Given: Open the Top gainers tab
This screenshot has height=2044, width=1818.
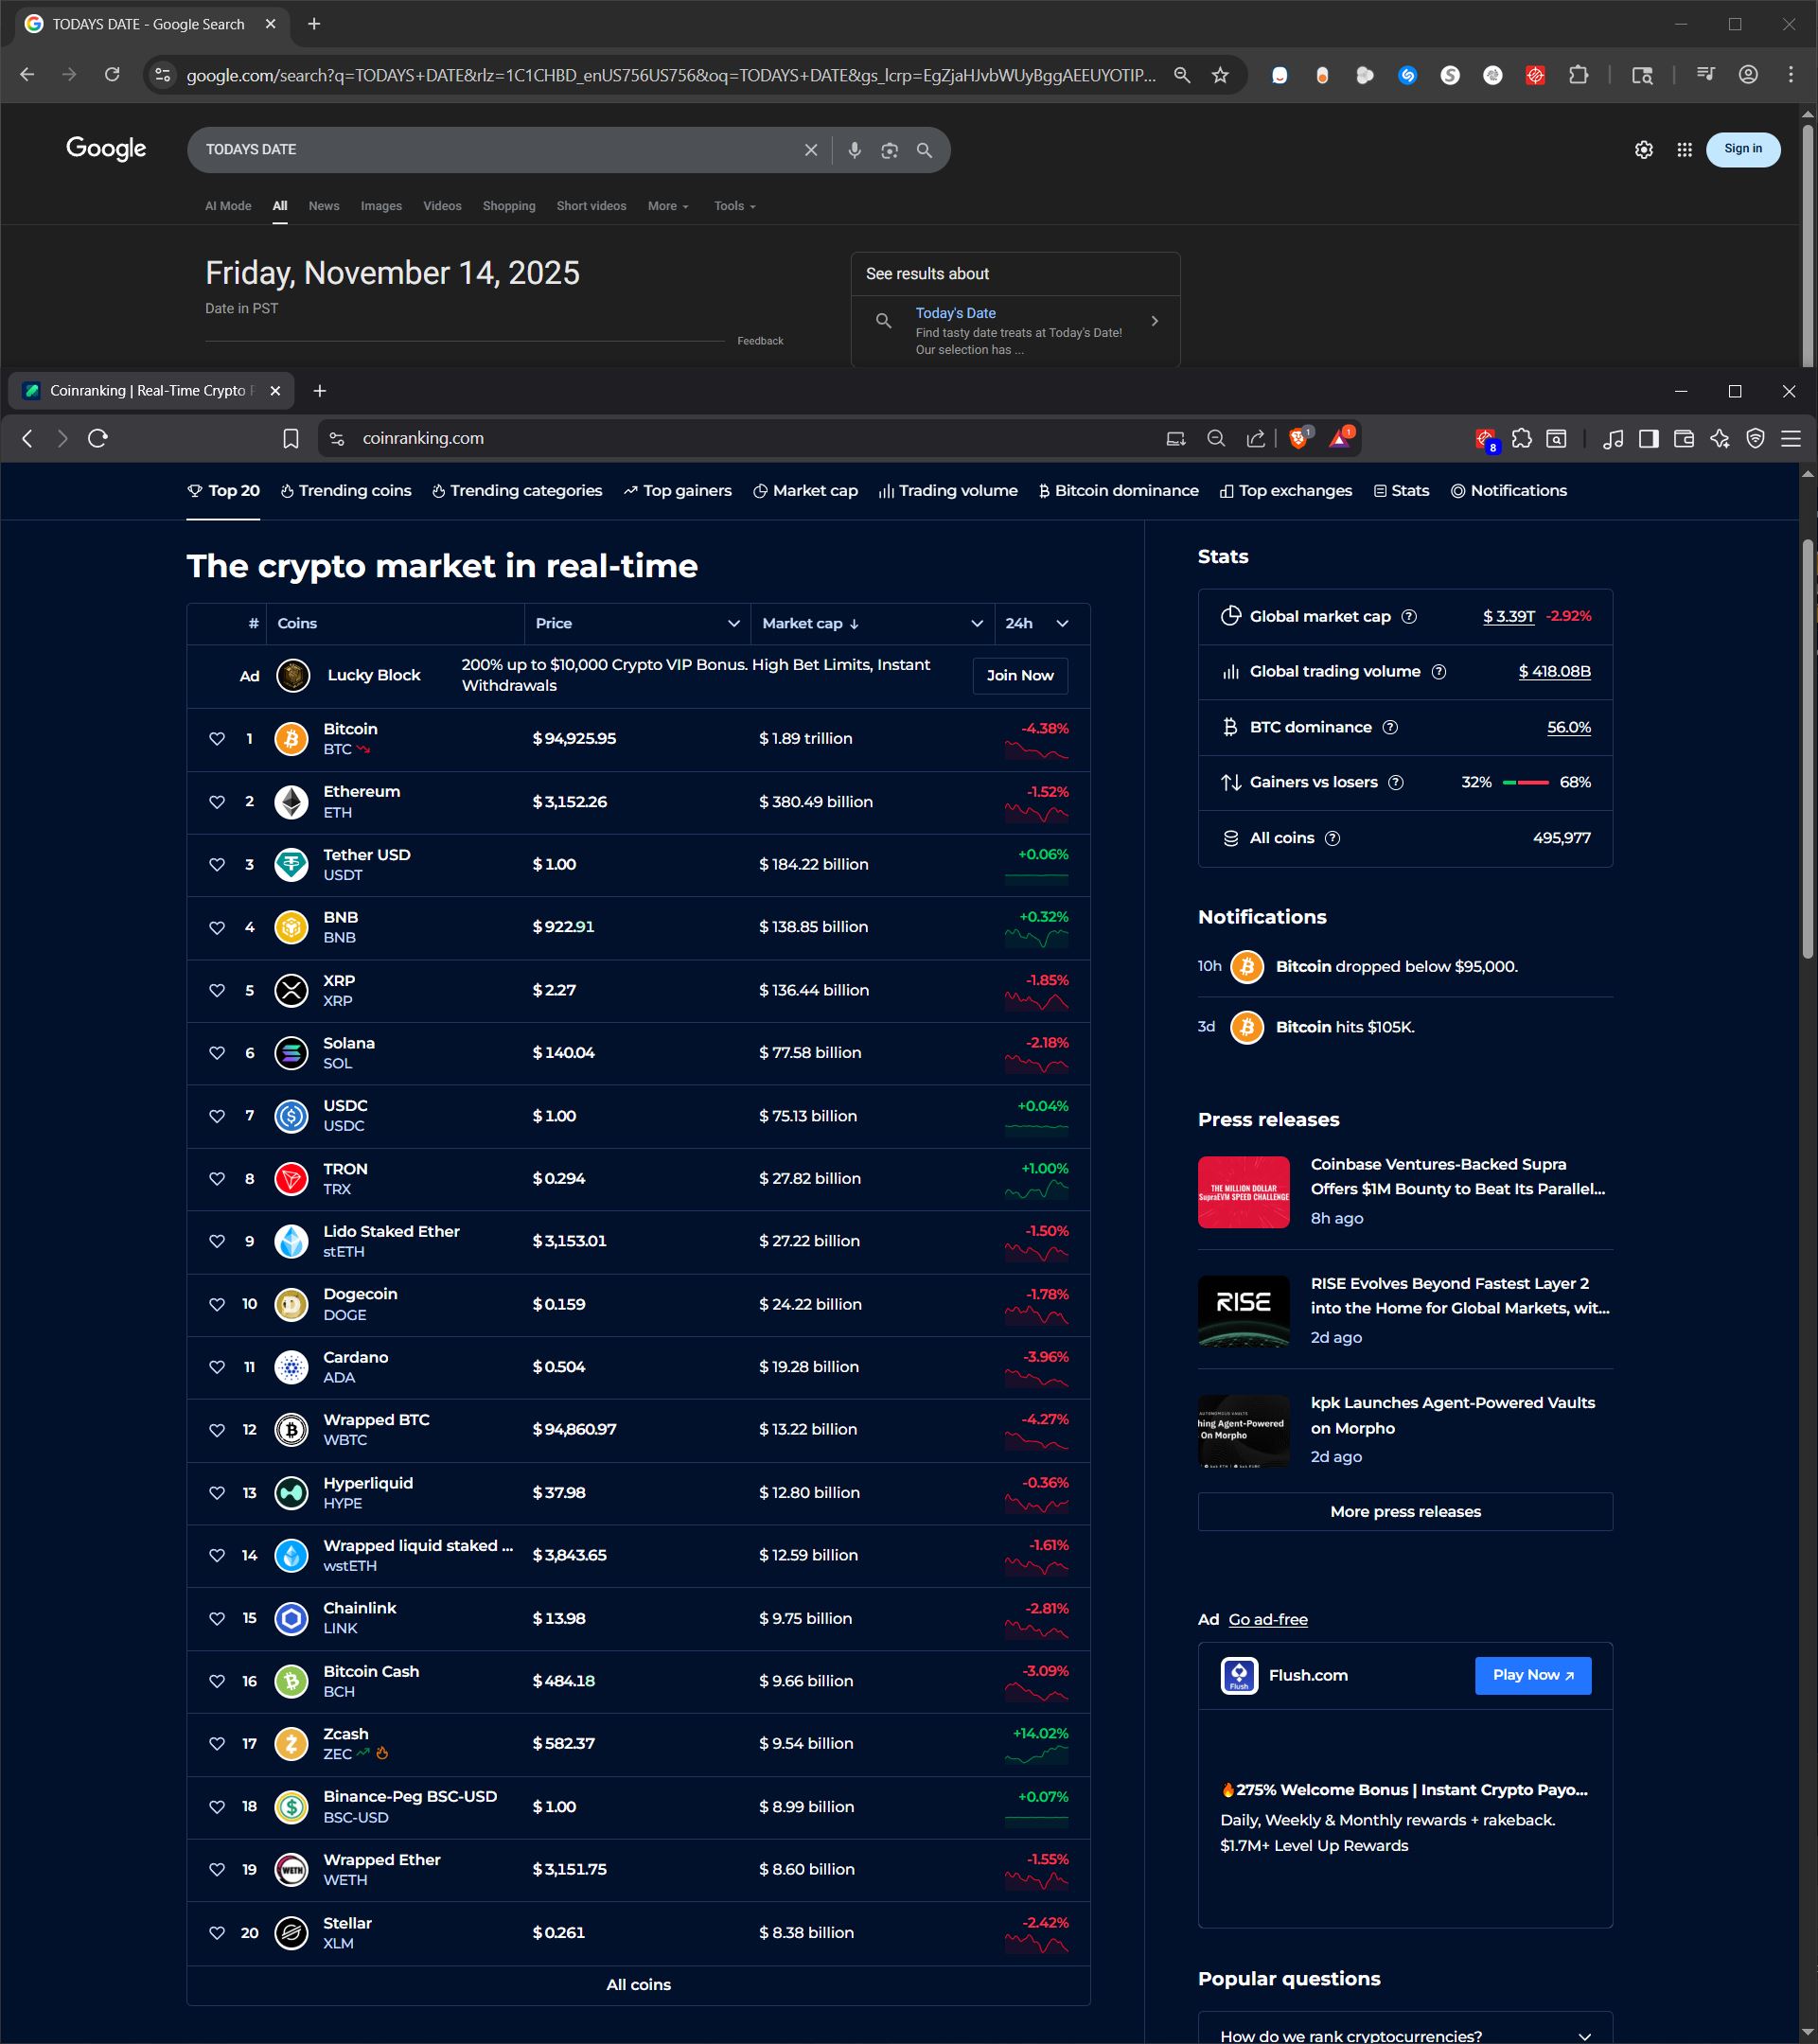Looking at the screenshot, I should [677, 491].
